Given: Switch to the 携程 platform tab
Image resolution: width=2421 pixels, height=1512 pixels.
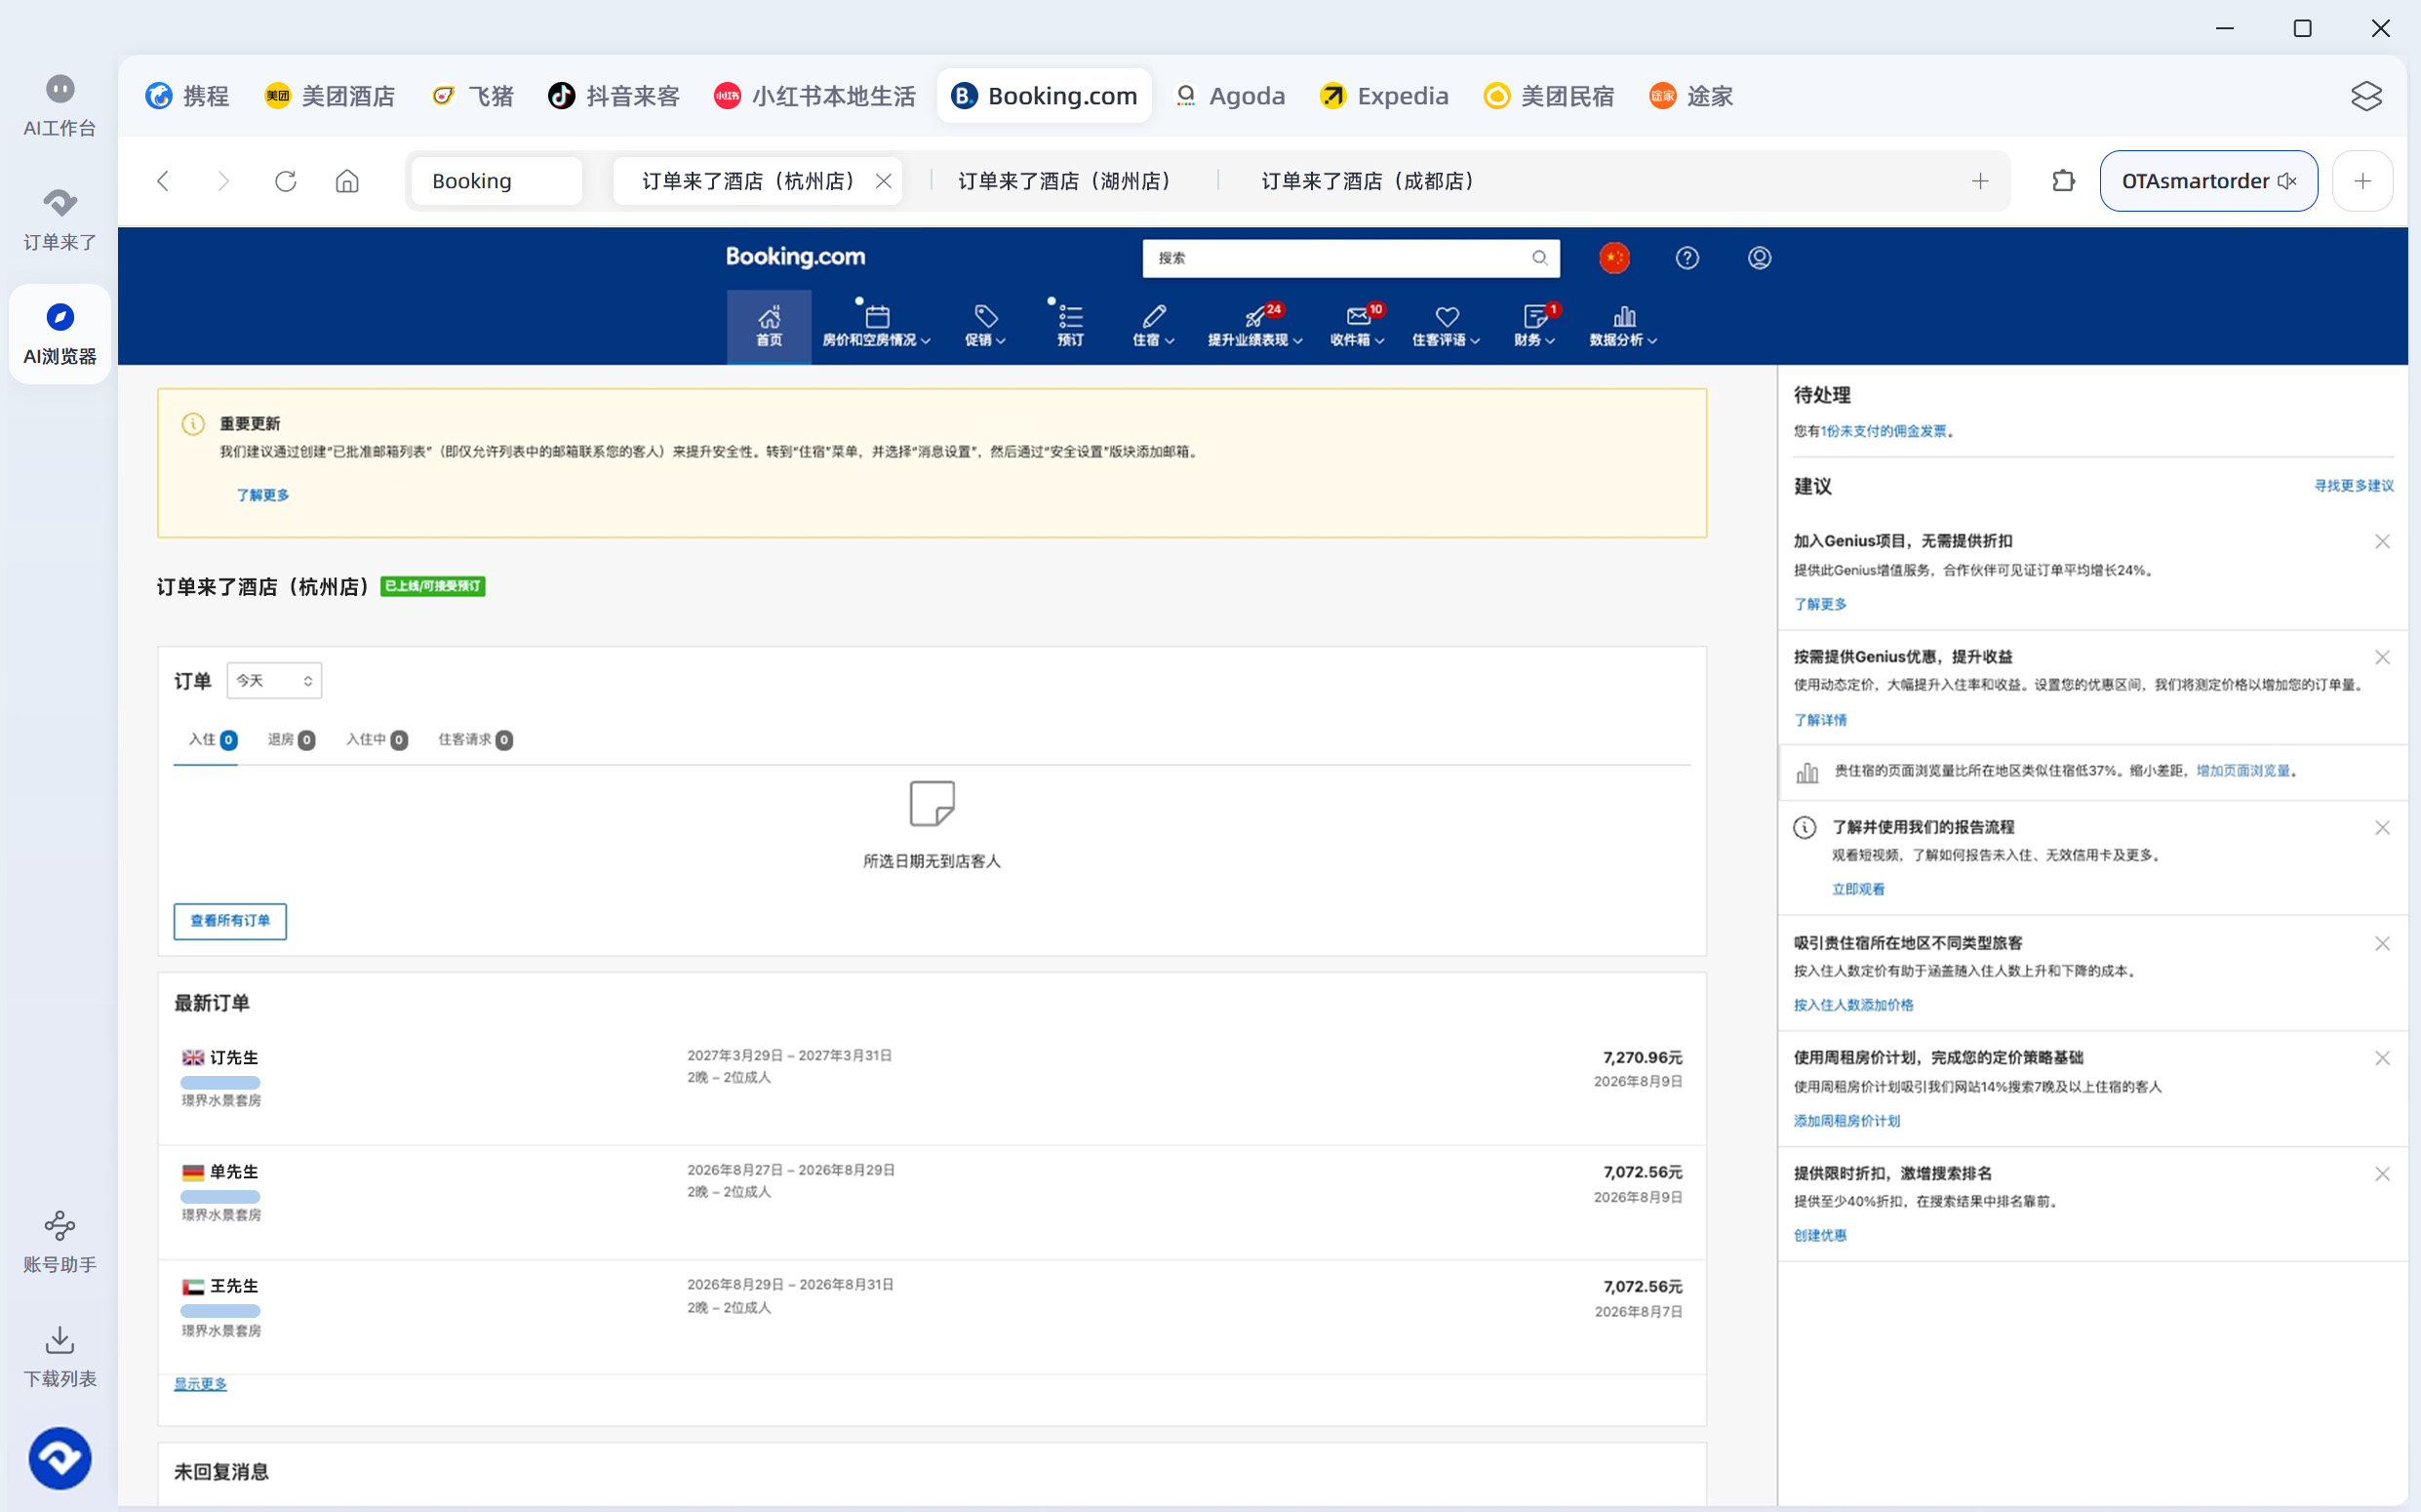Looking at the screenshot, I should (188, 96).
